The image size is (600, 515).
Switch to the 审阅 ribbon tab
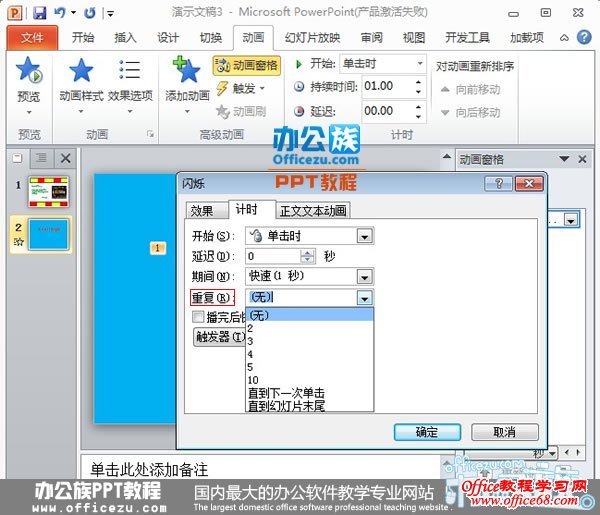point(372,37)
